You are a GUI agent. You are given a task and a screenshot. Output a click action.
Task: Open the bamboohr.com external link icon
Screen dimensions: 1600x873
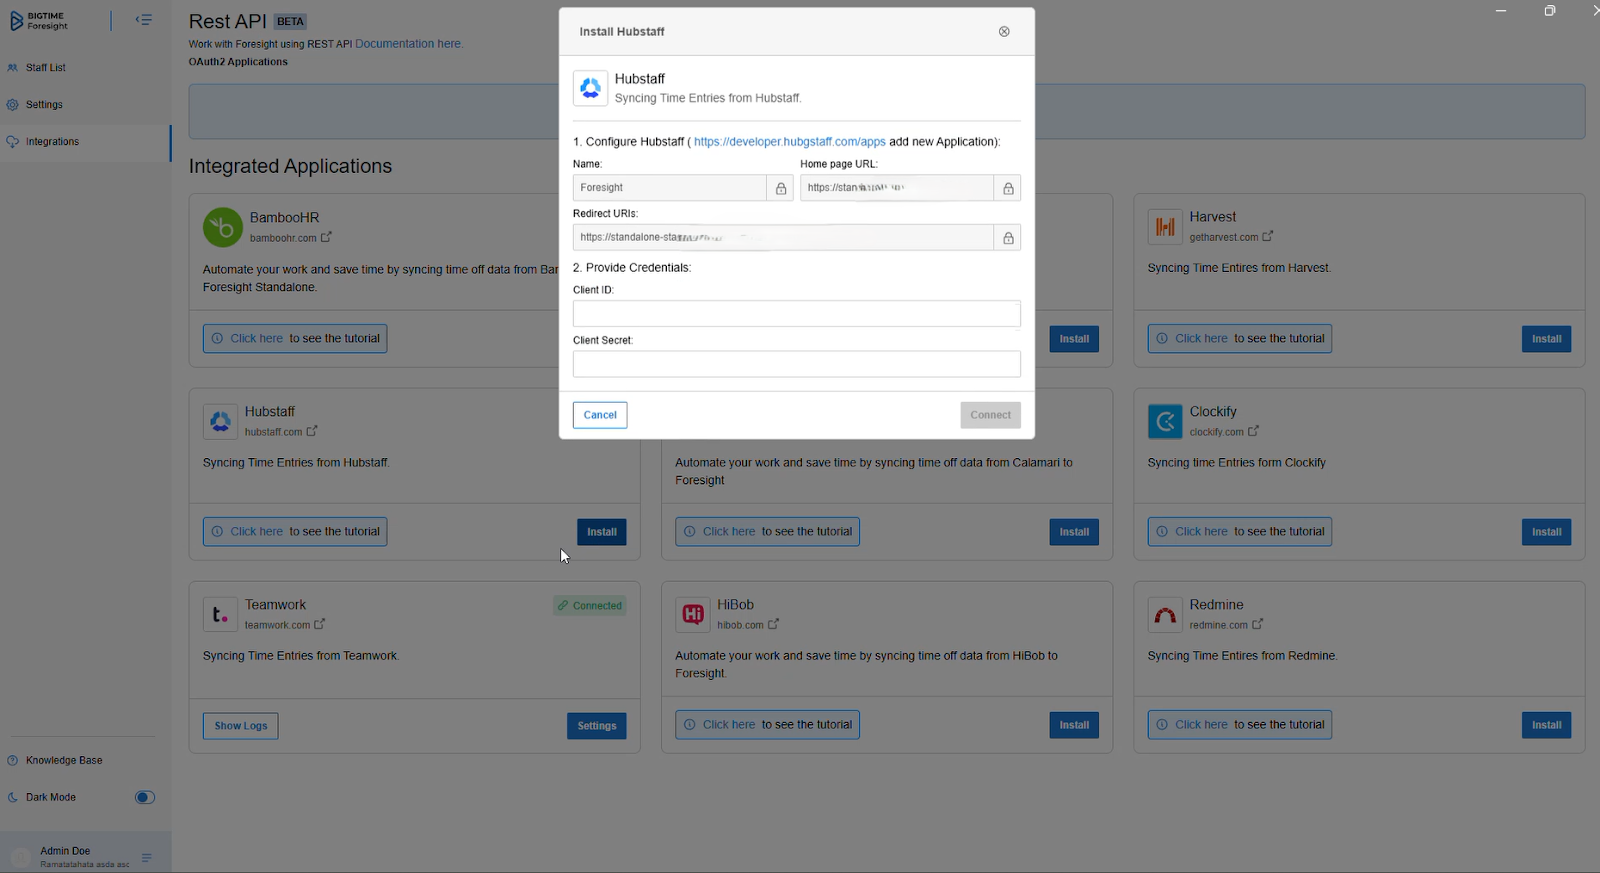pyautogui.click(x=326, y=238)
